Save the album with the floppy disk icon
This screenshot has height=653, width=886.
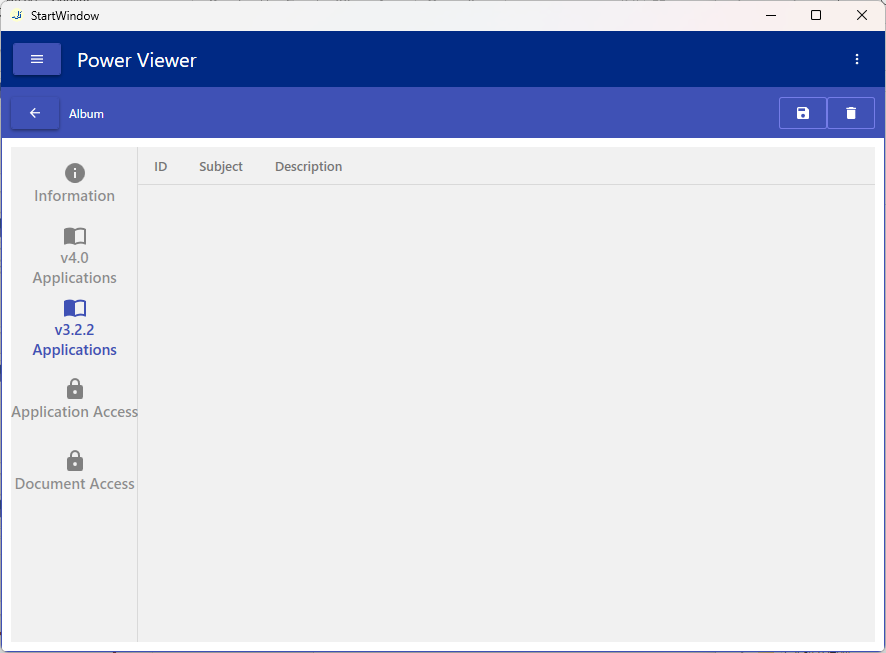click(x=802, y=113)
